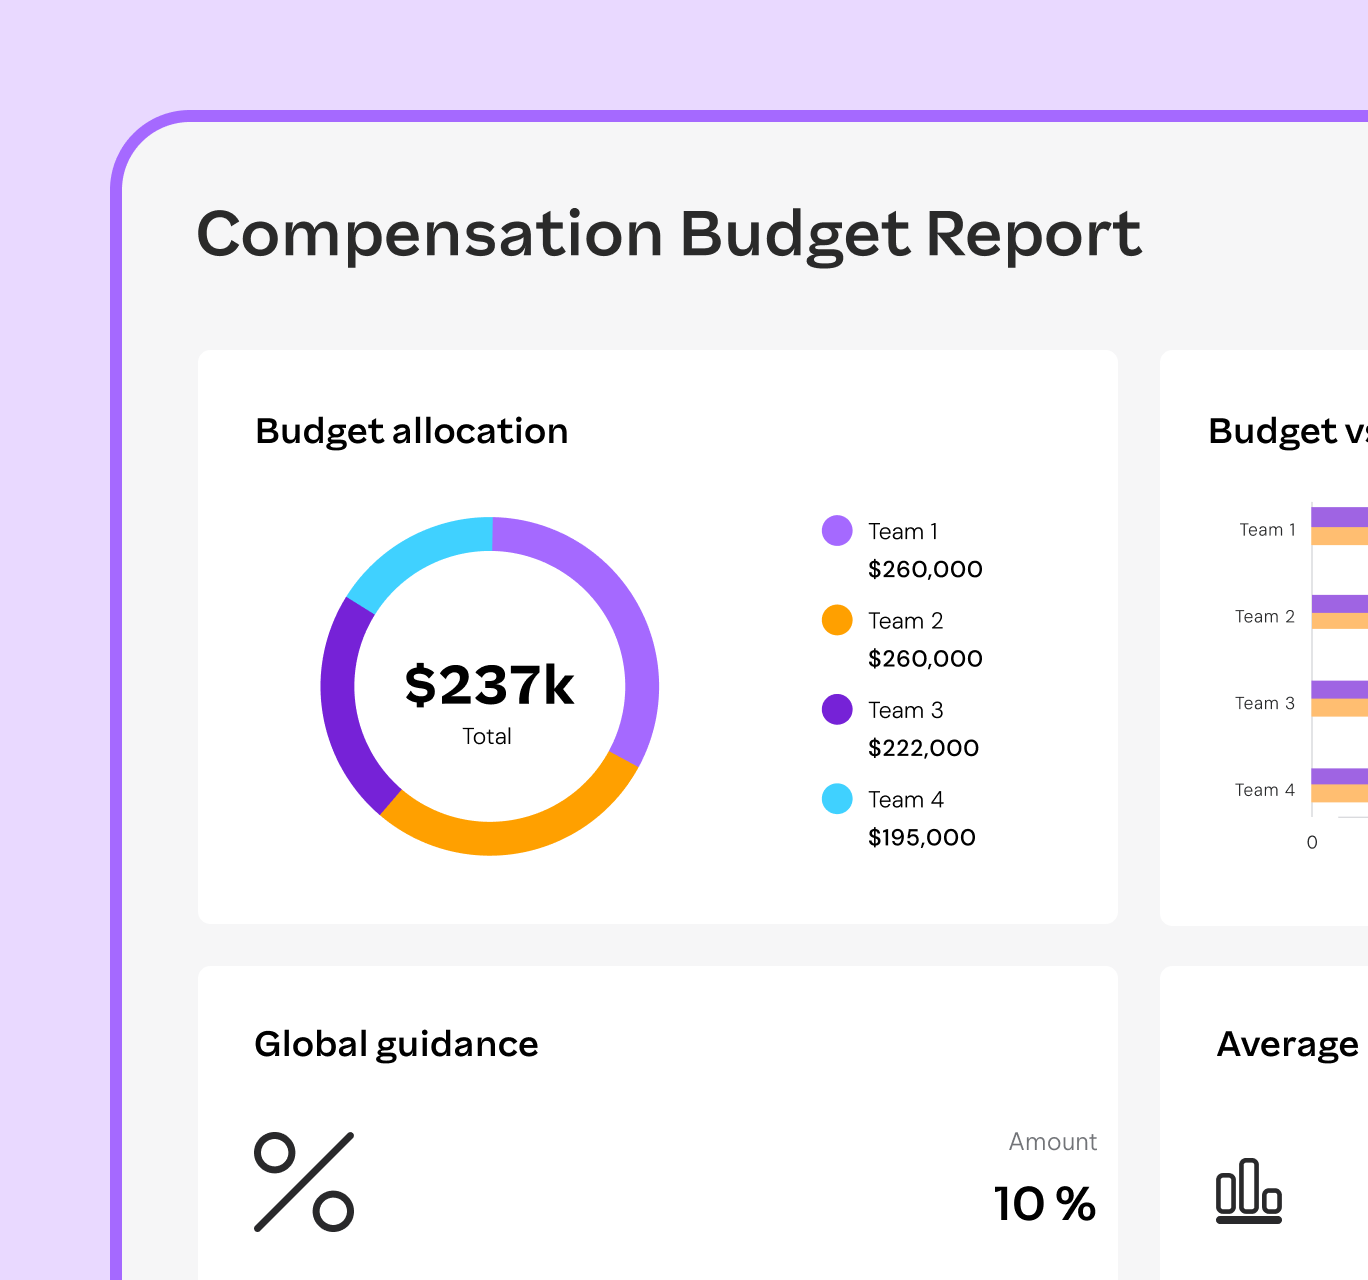Click the percent icon under Global guidance

point(304,1182)
